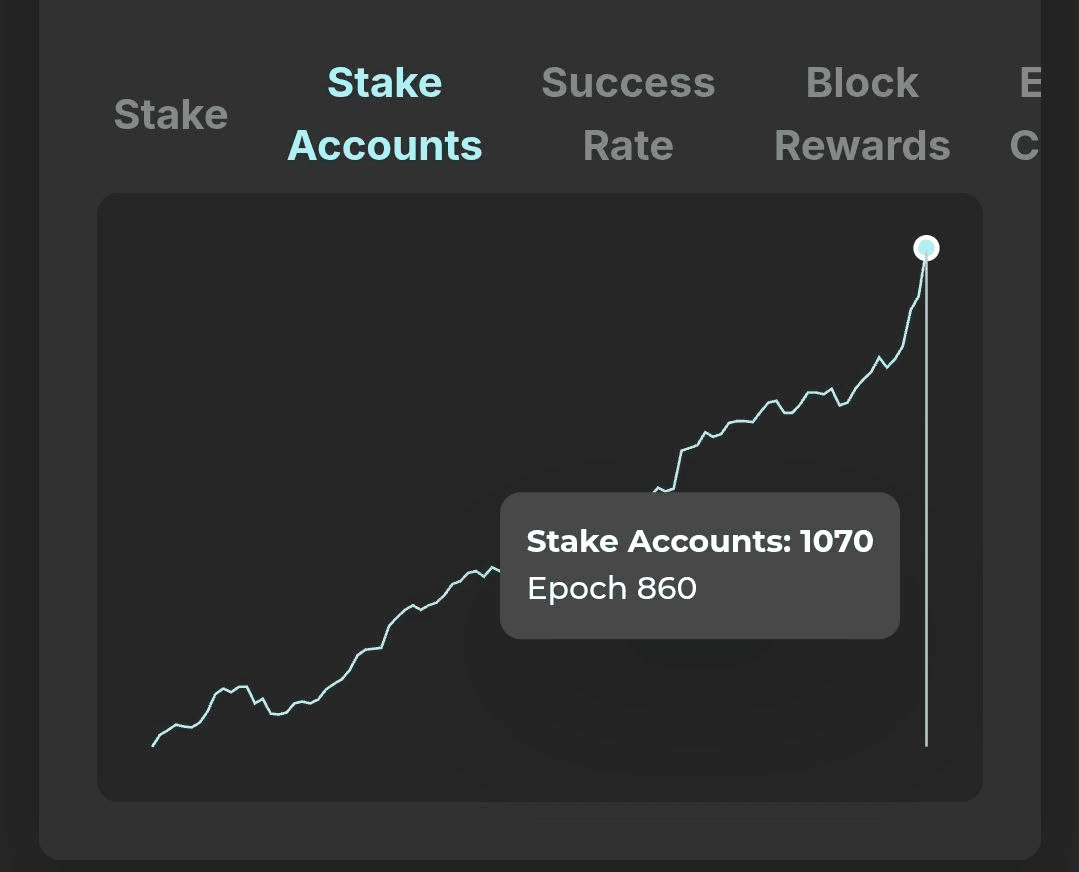Click the small peak just before final spike

[880, 357]
